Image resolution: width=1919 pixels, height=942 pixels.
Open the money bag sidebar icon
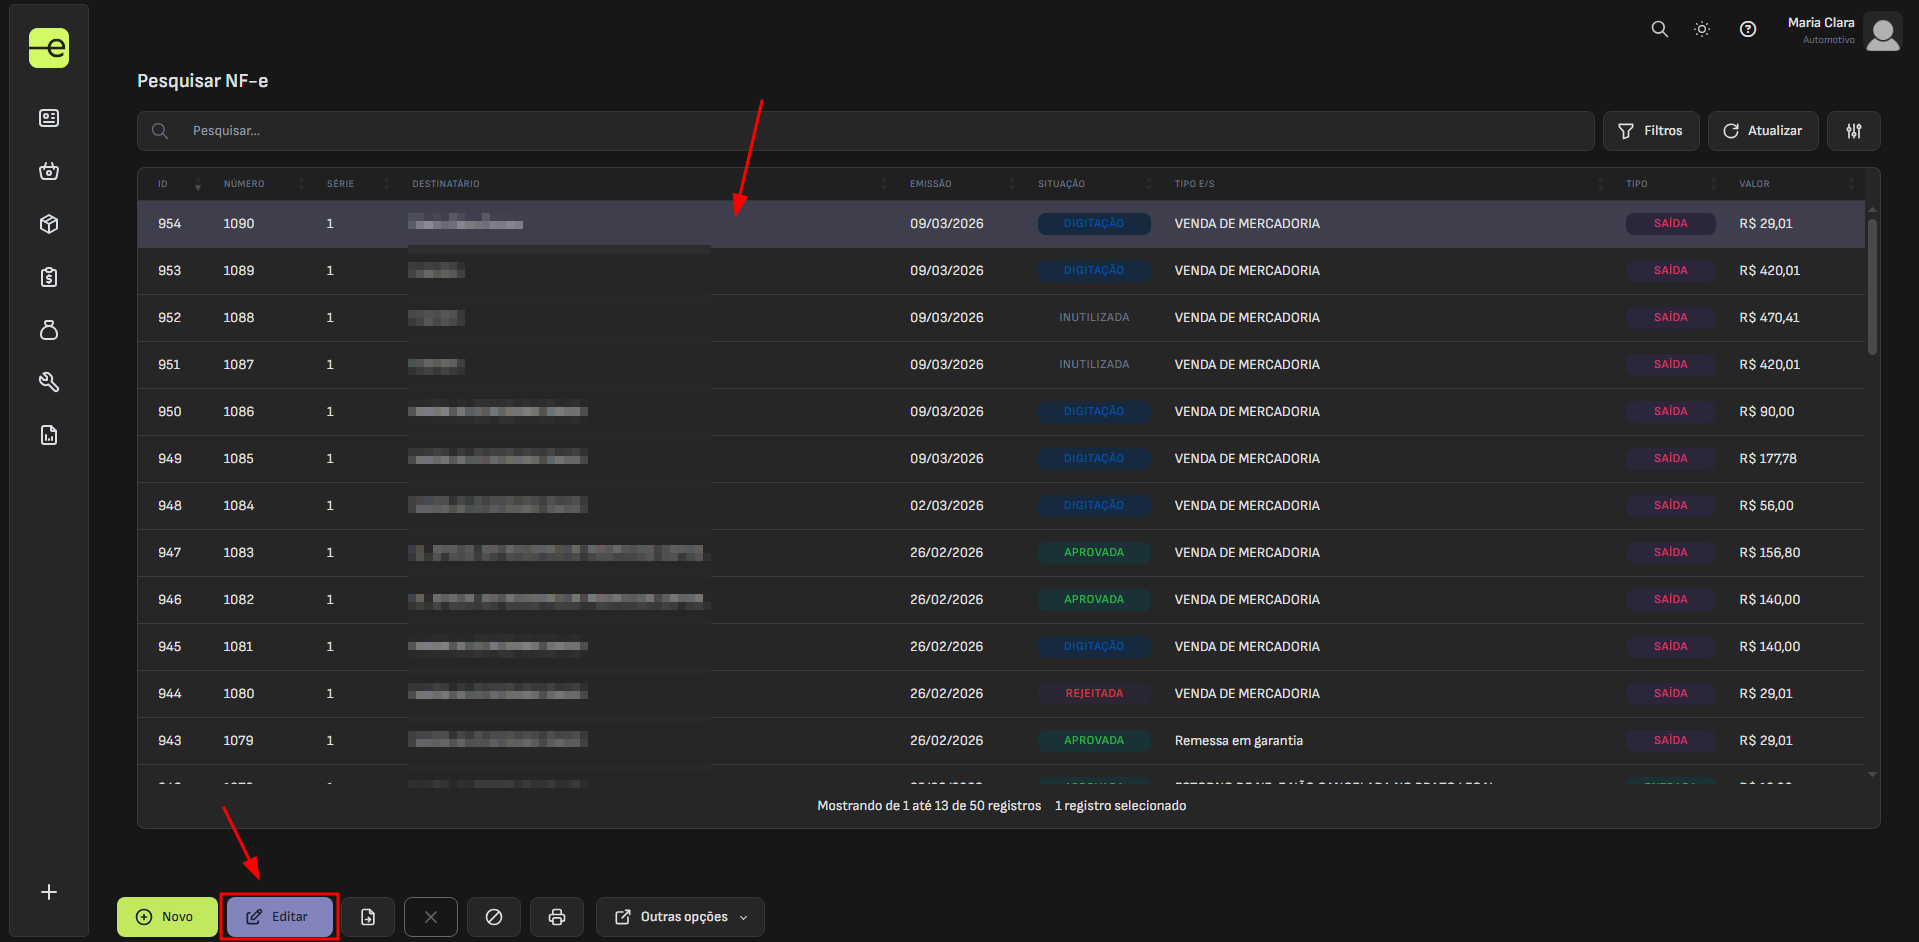[49, 330]
